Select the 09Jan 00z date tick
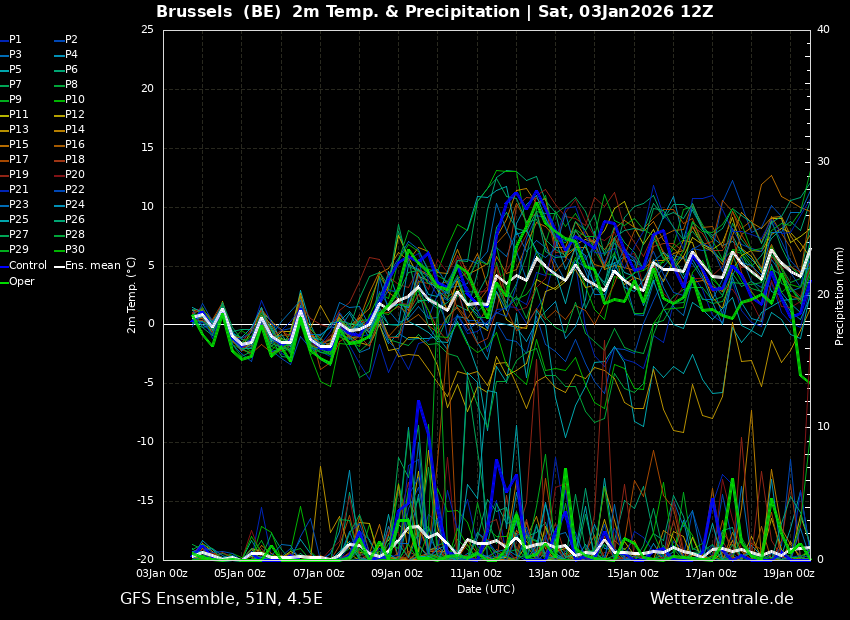This screenshot has height=620, width=850. coord(397,573)
